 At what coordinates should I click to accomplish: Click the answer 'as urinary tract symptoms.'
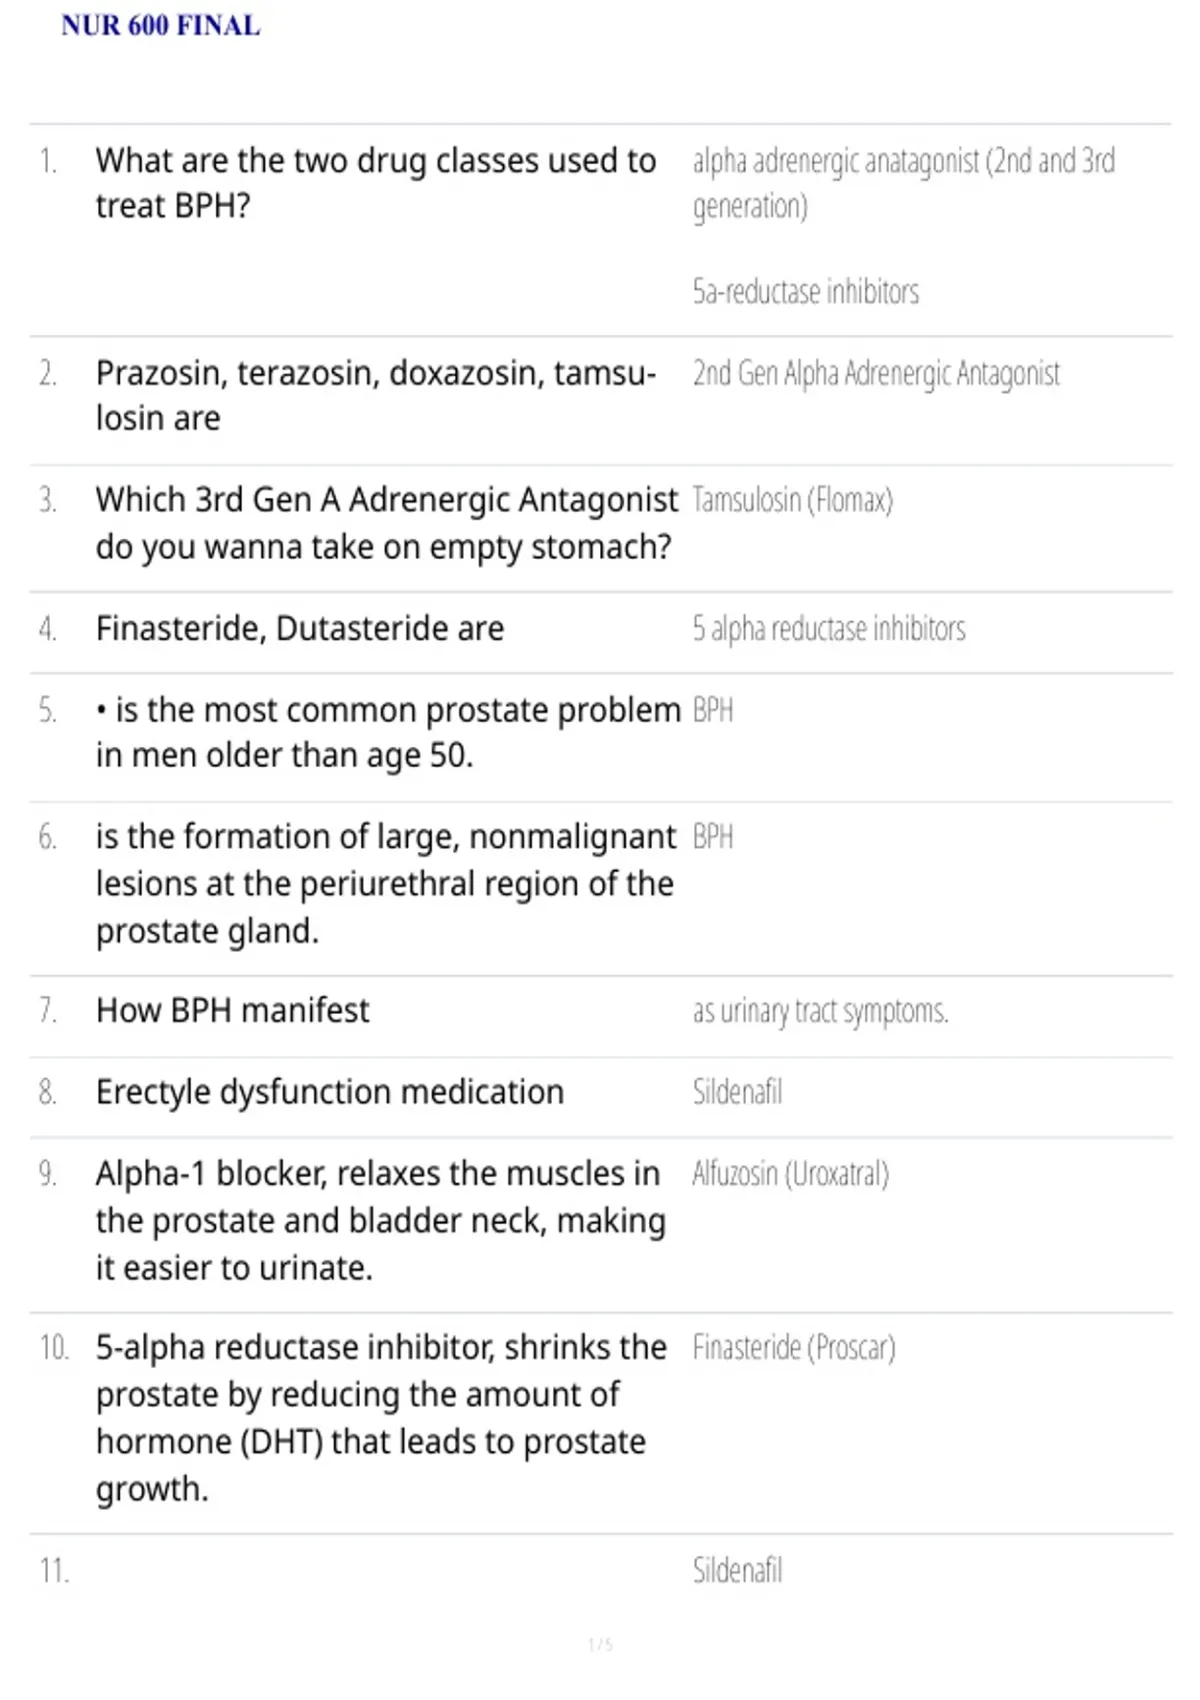(x=820, y=1012)
